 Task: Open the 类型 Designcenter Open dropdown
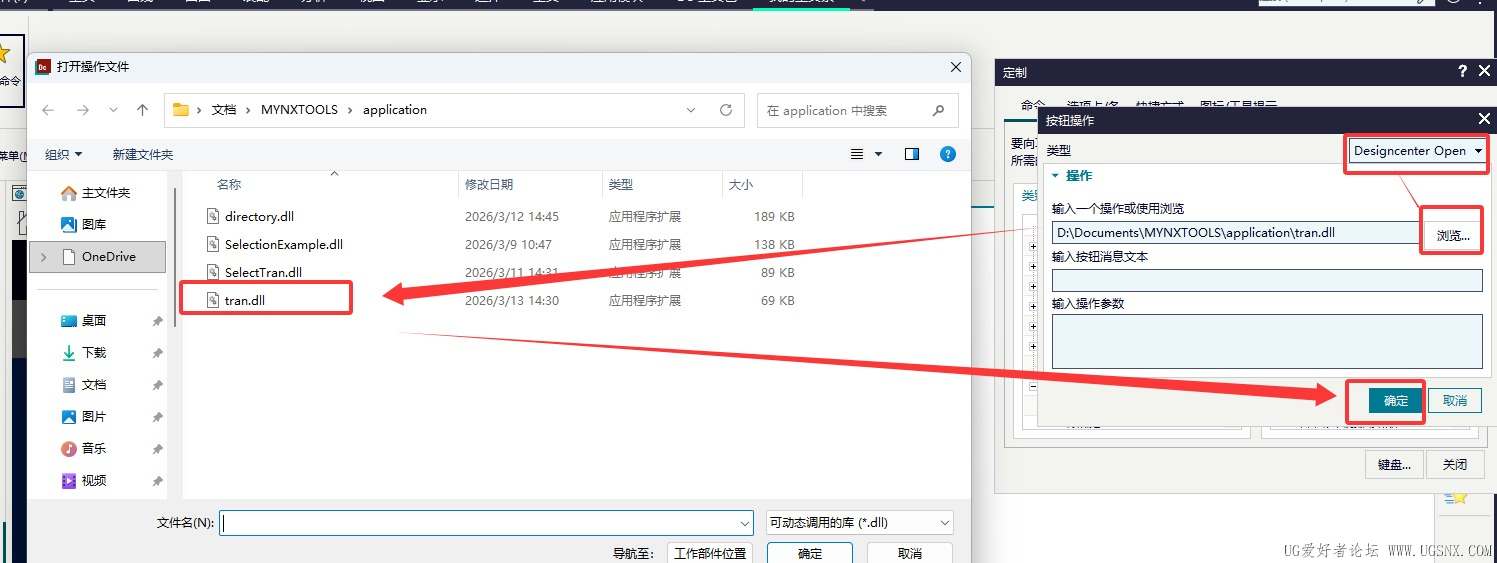click(x=1417, y=151)
